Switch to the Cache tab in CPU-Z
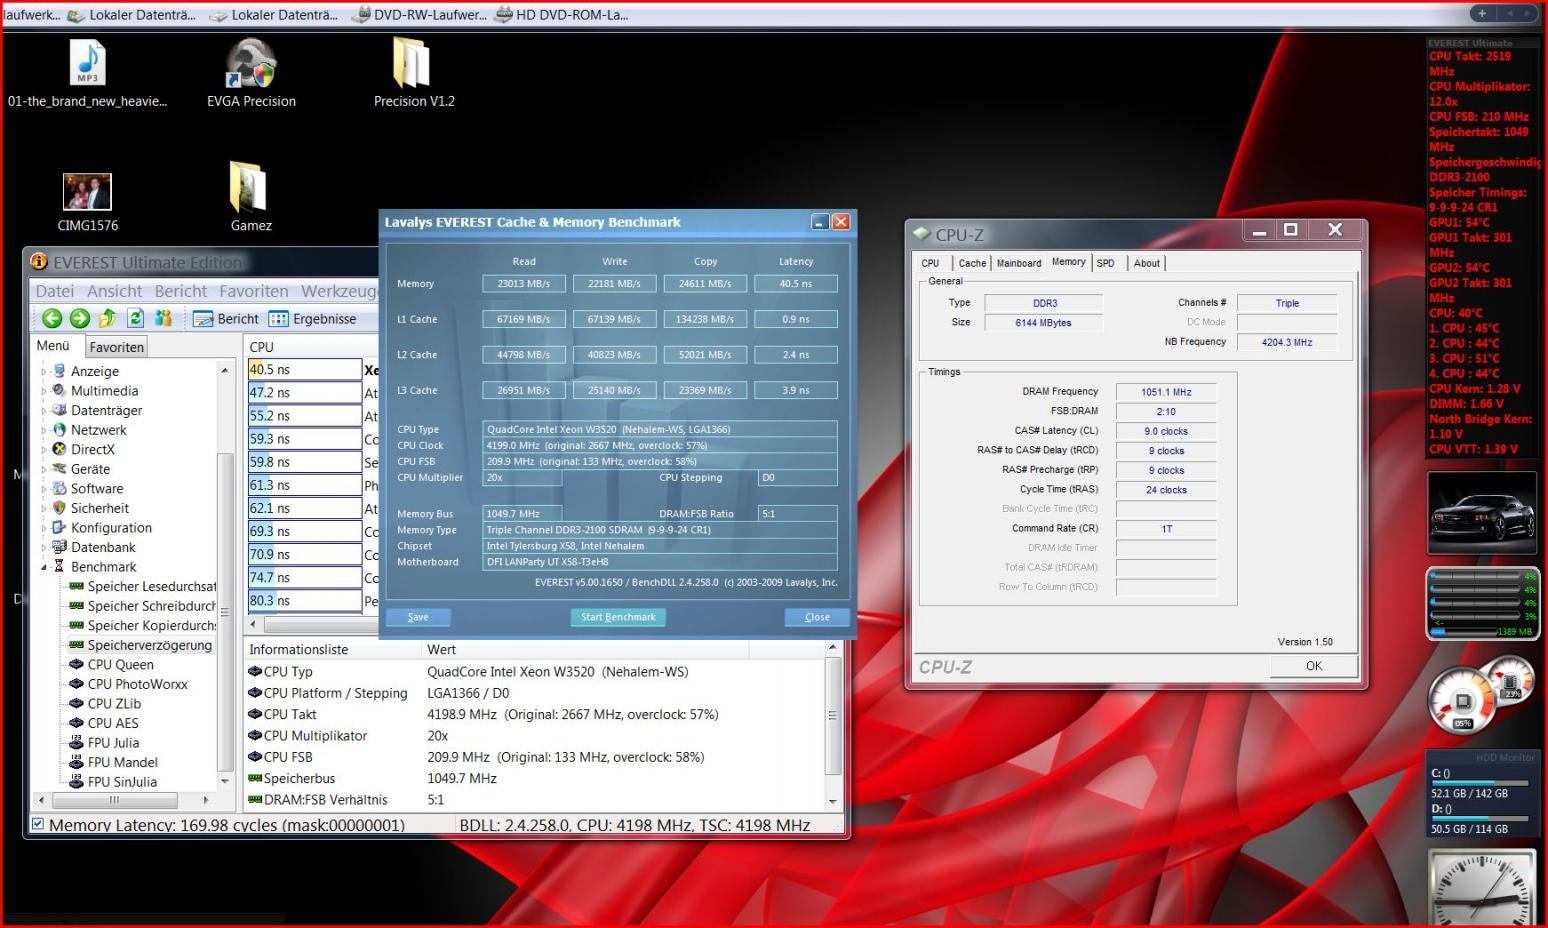 [x=971, y=263]
